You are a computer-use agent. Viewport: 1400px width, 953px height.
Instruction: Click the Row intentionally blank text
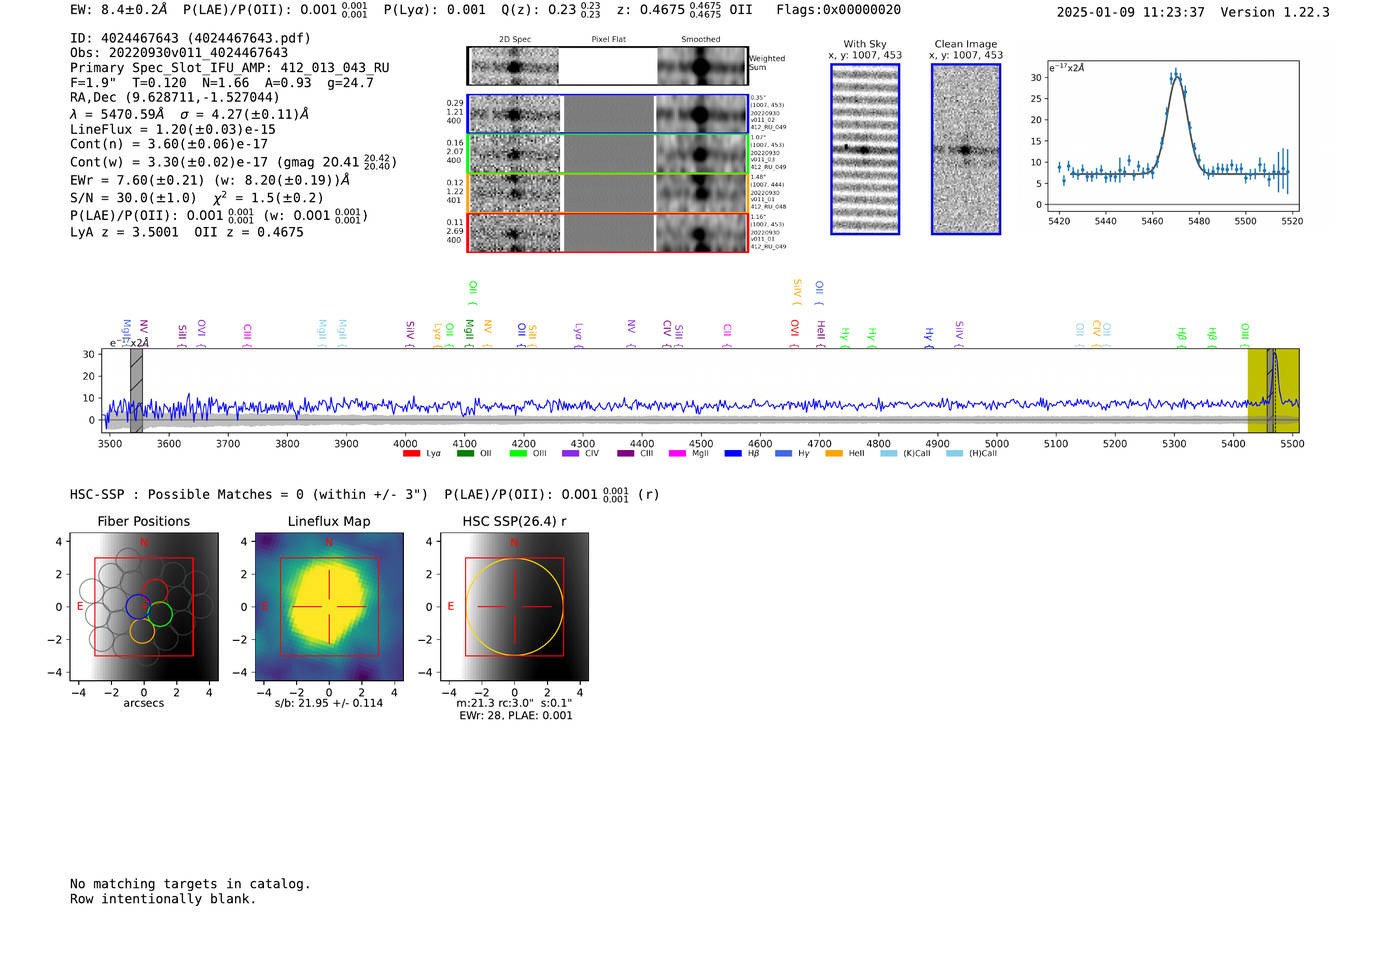pos(163,899)
